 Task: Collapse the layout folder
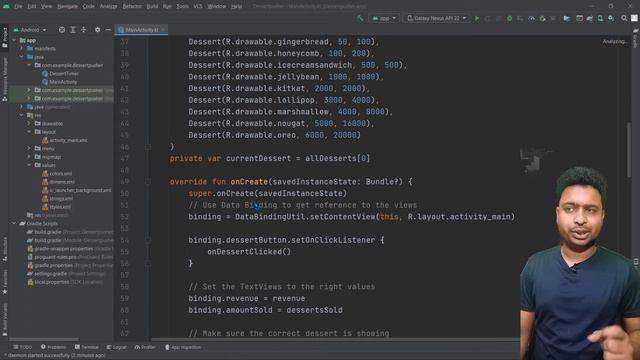click(x=29, y=132)
